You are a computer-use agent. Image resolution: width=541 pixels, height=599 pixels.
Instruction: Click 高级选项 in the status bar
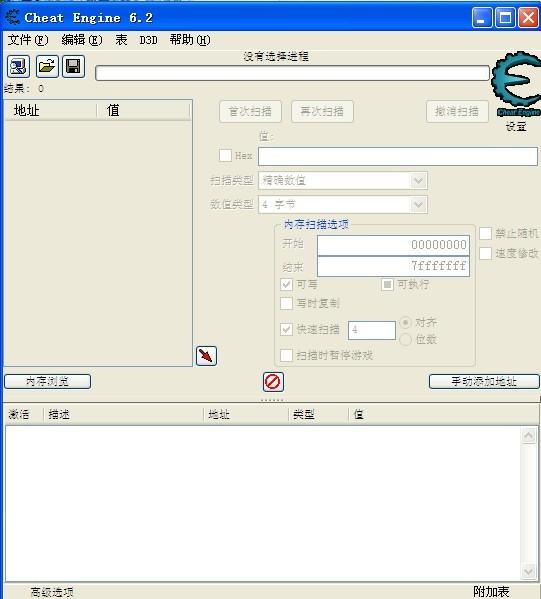[52, 592]
